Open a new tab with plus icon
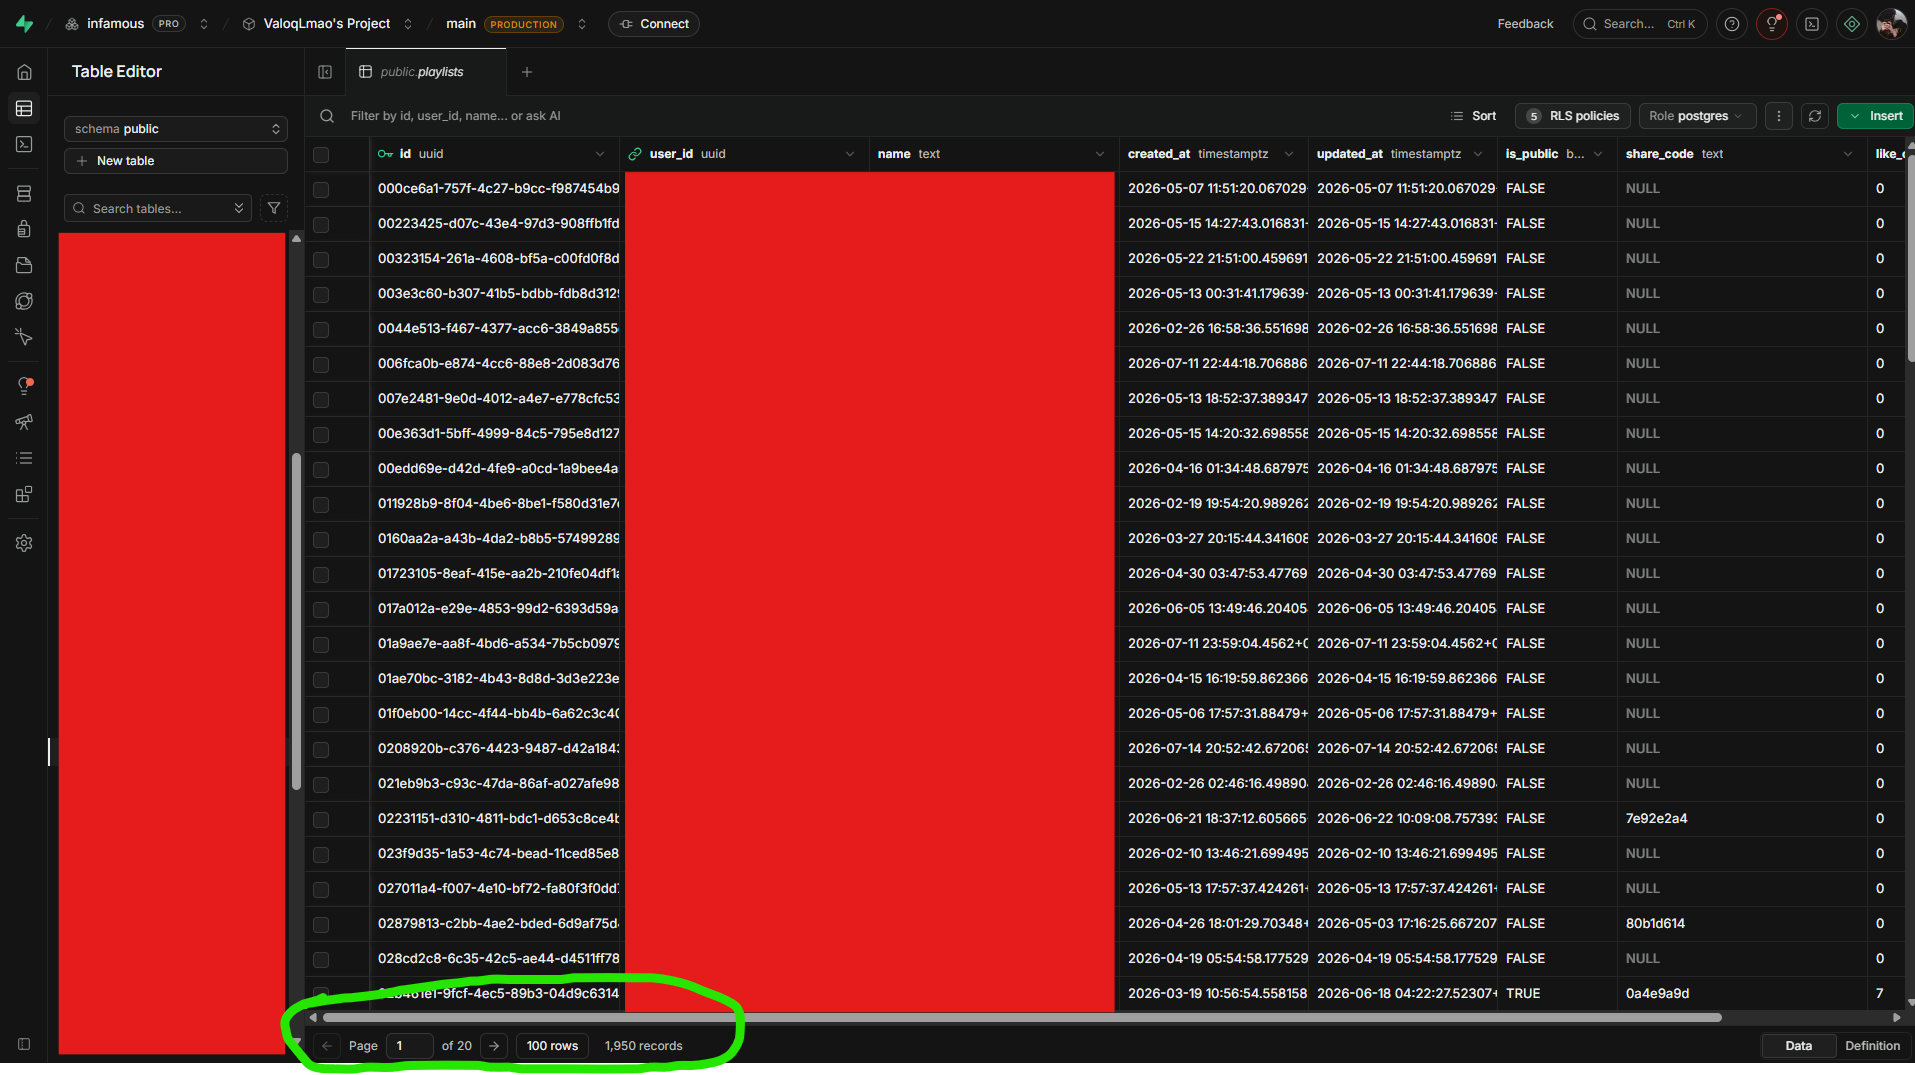The height and width of the screenshot is (1075, 1915). coord(527,72)
